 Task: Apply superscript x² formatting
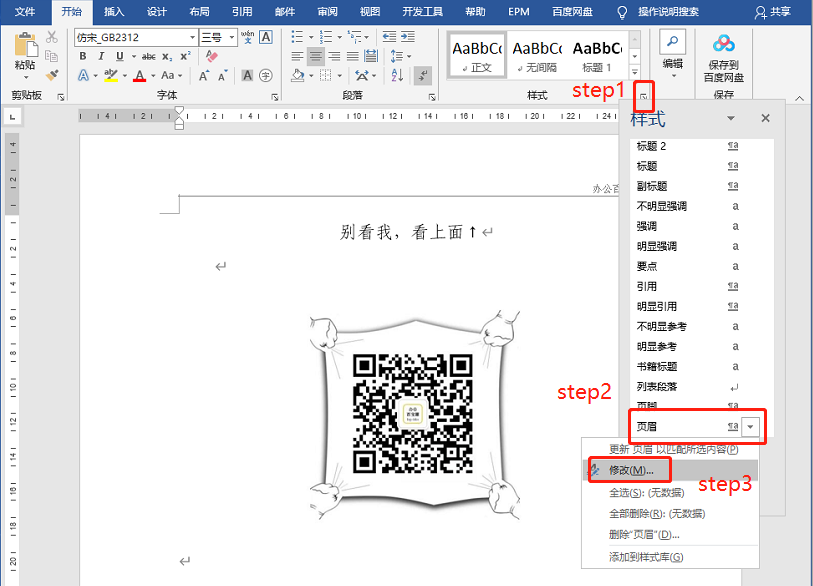(185, 57)
